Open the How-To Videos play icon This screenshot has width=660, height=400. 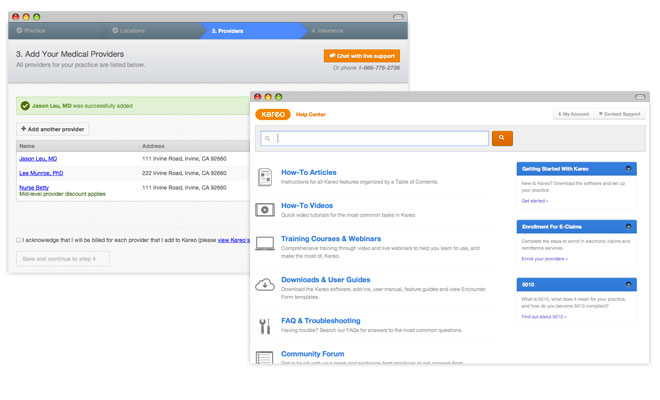tap(265, 210)
